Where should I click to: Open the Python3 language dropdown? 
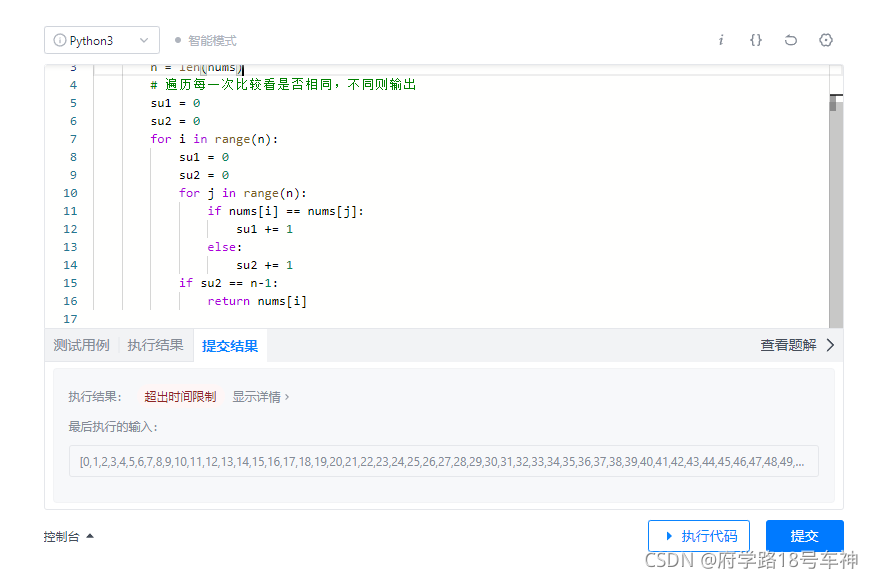[x=102, y=40]
